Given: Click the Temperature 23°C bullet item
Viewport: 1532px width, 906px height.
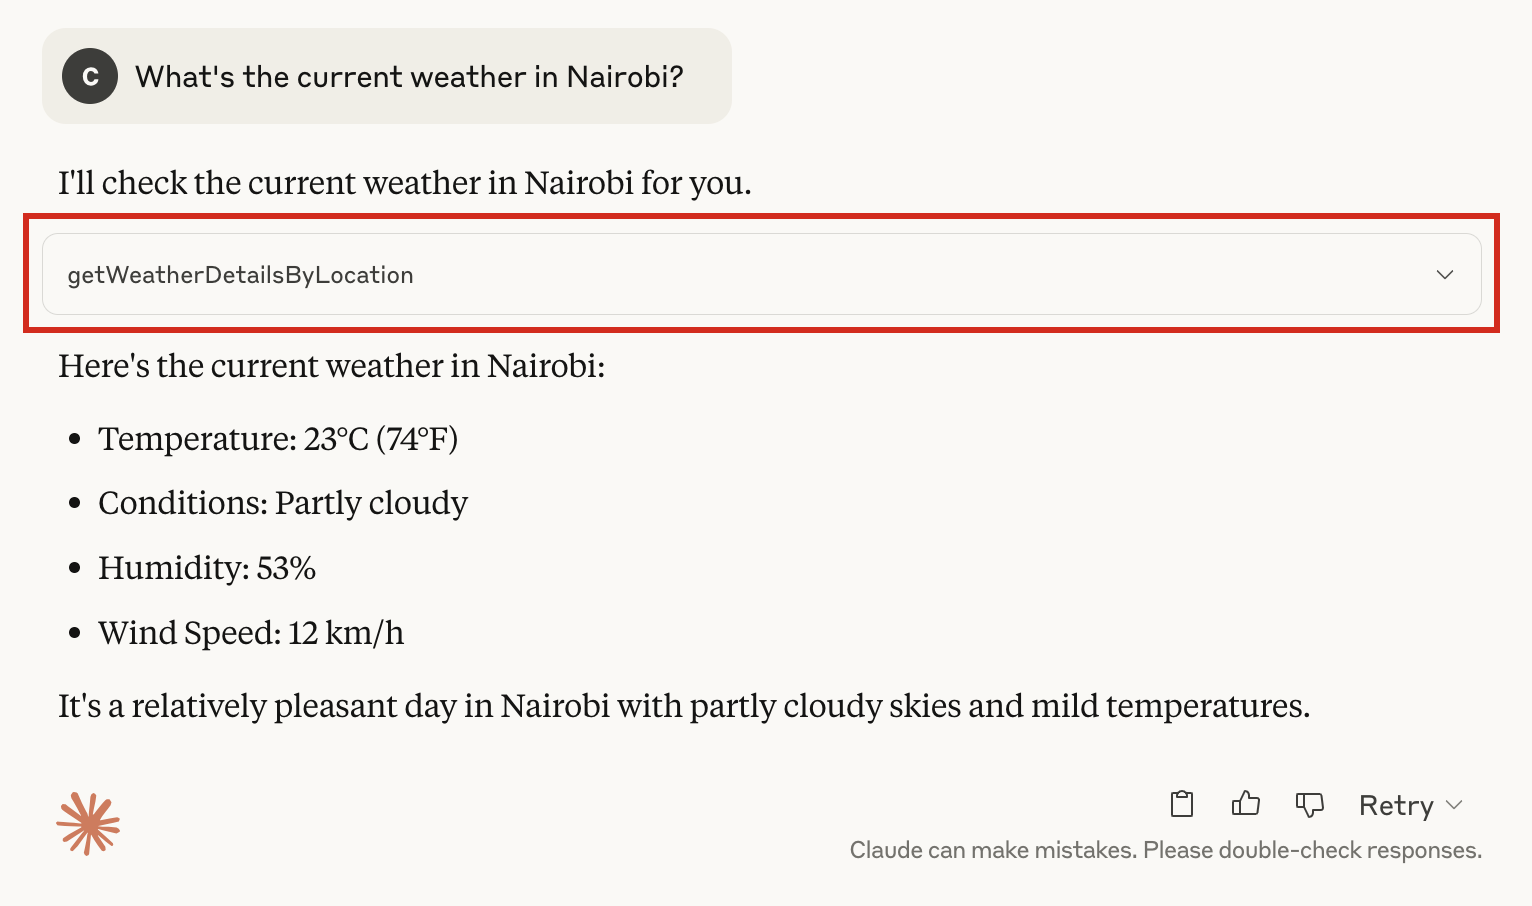Looking at the screenshot, I should click(278, 439).
